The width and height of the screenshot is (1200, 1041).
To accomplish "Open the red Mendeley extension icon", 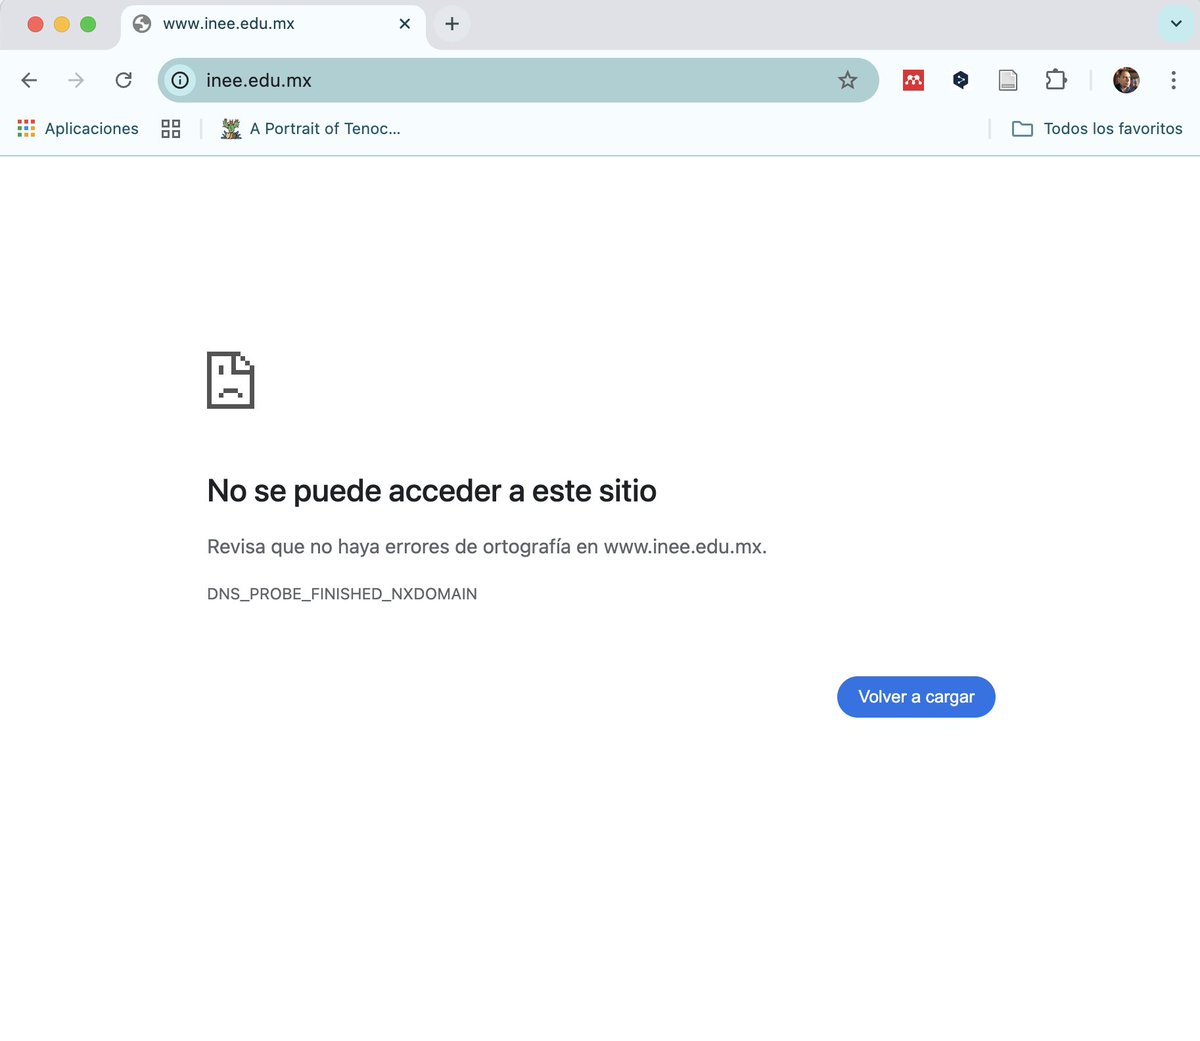I will tap(913, 80).
